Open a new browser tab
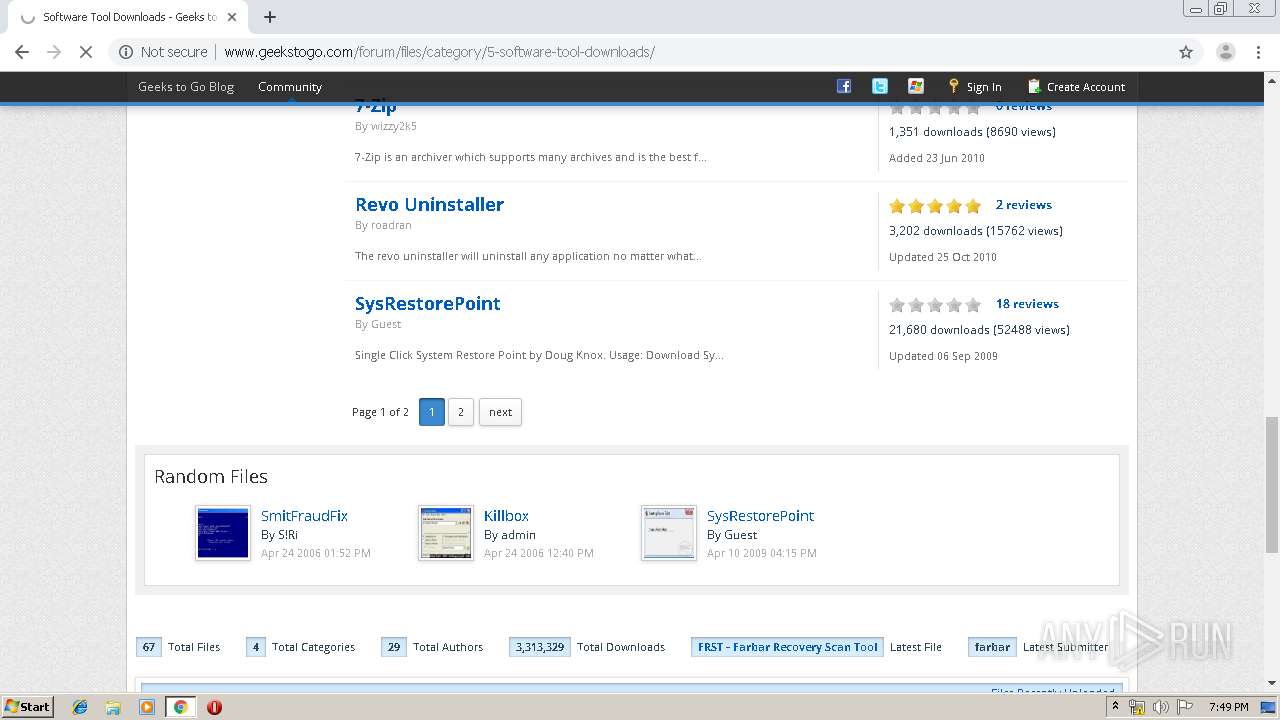This screenshot has height=720, width=1280. [270, 17]
